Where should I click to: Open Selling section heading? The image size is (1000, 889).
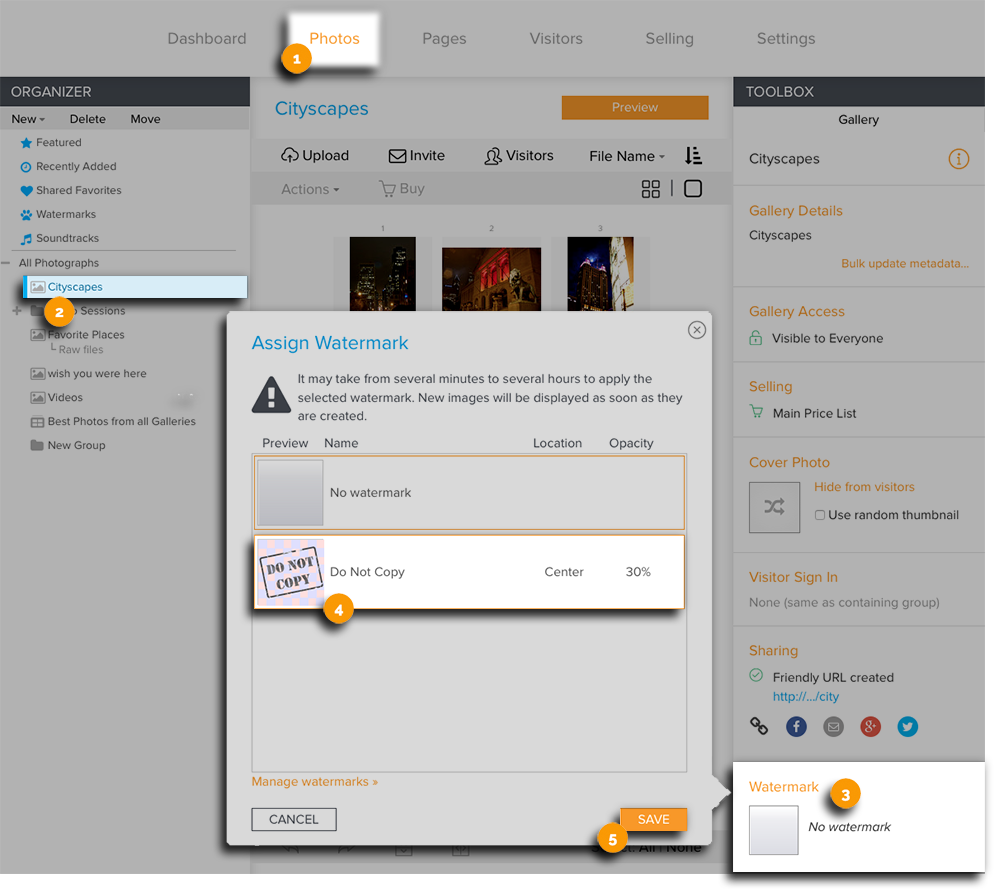(770, 386)
